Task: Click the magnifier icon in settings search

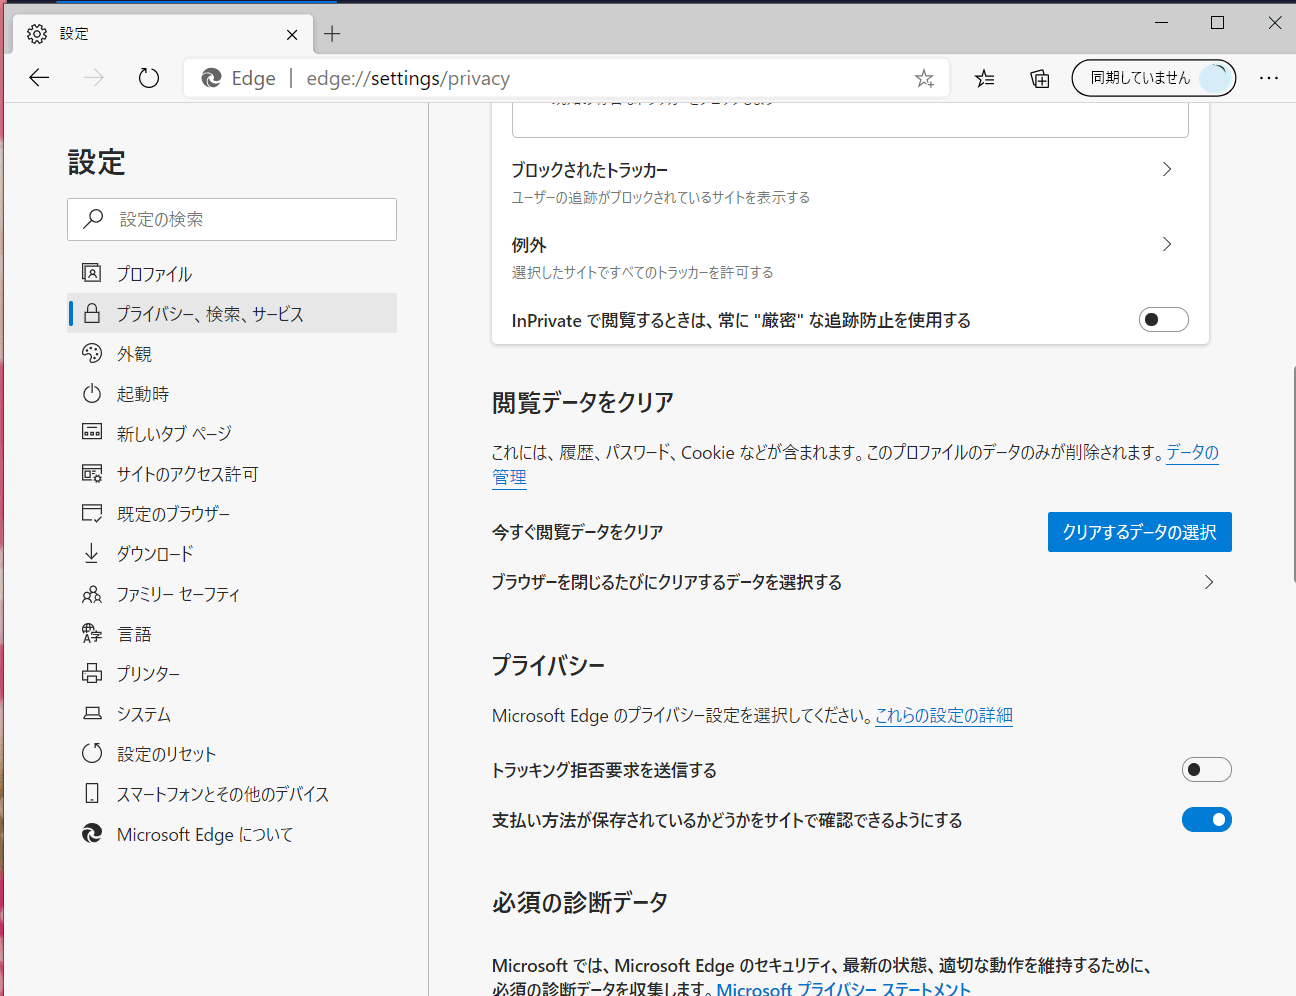Action: (x=93, y=219)
